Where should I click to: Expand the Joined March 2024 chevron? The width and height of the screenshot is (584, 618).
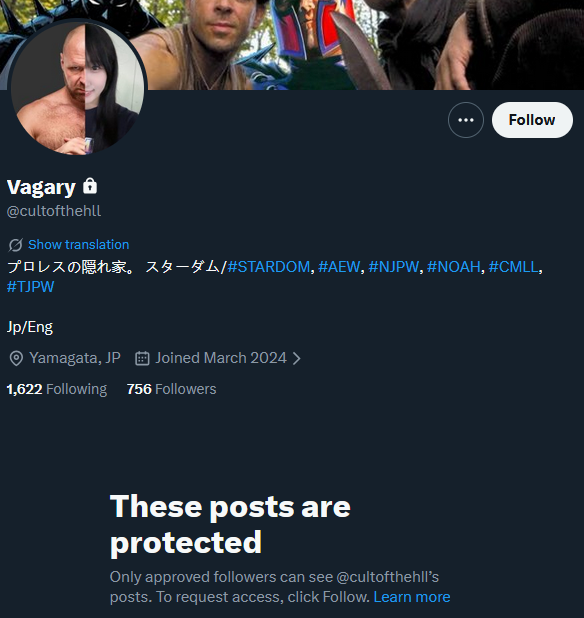(x=296, y=358)
